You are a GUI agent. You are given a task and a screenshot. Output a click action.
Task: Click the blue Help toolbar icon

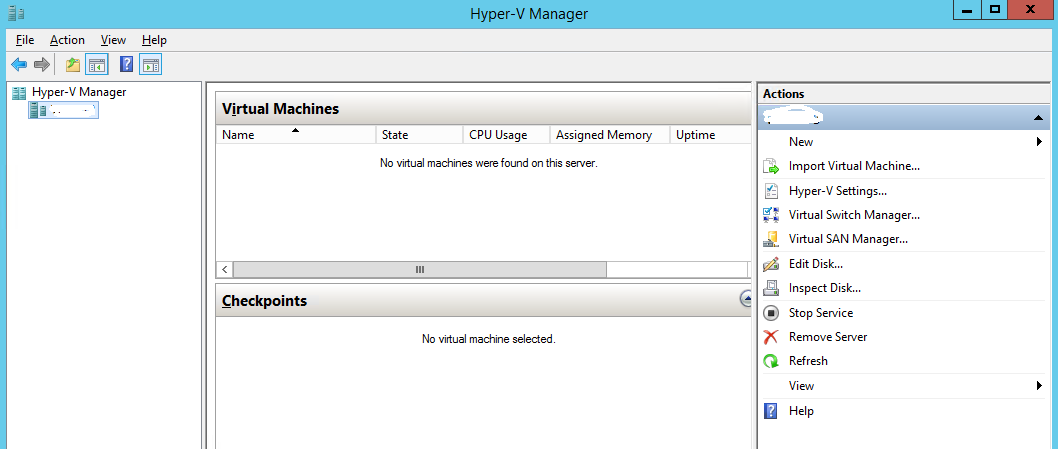(x=126, y=64)
